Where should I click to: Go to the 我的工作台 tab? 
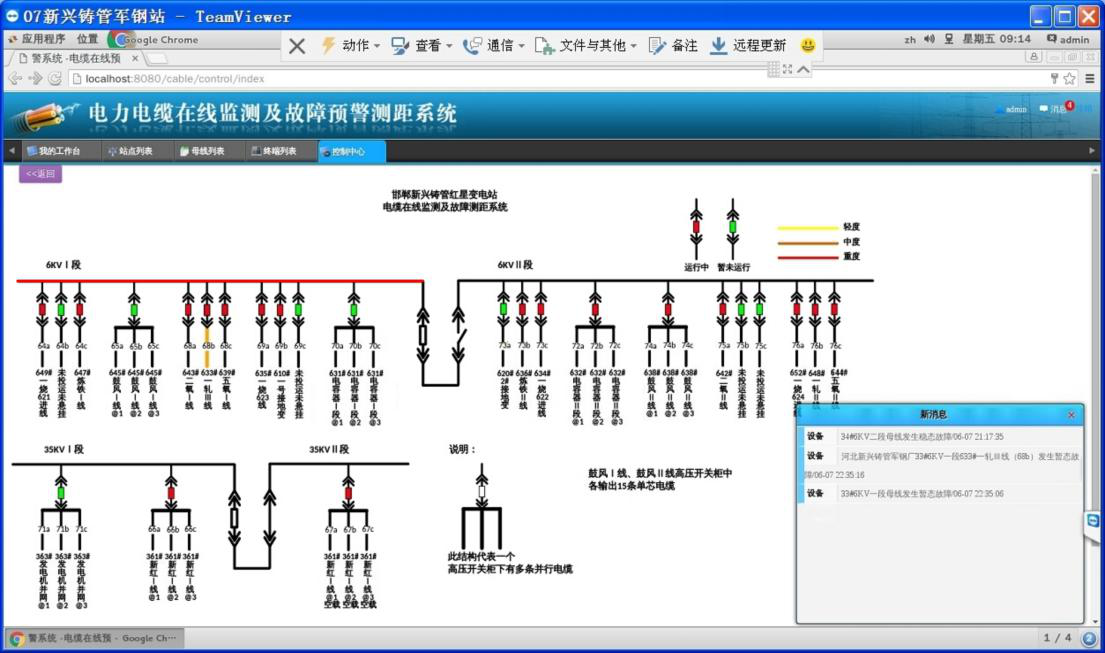pyautogui.click(x=54, y=152)
